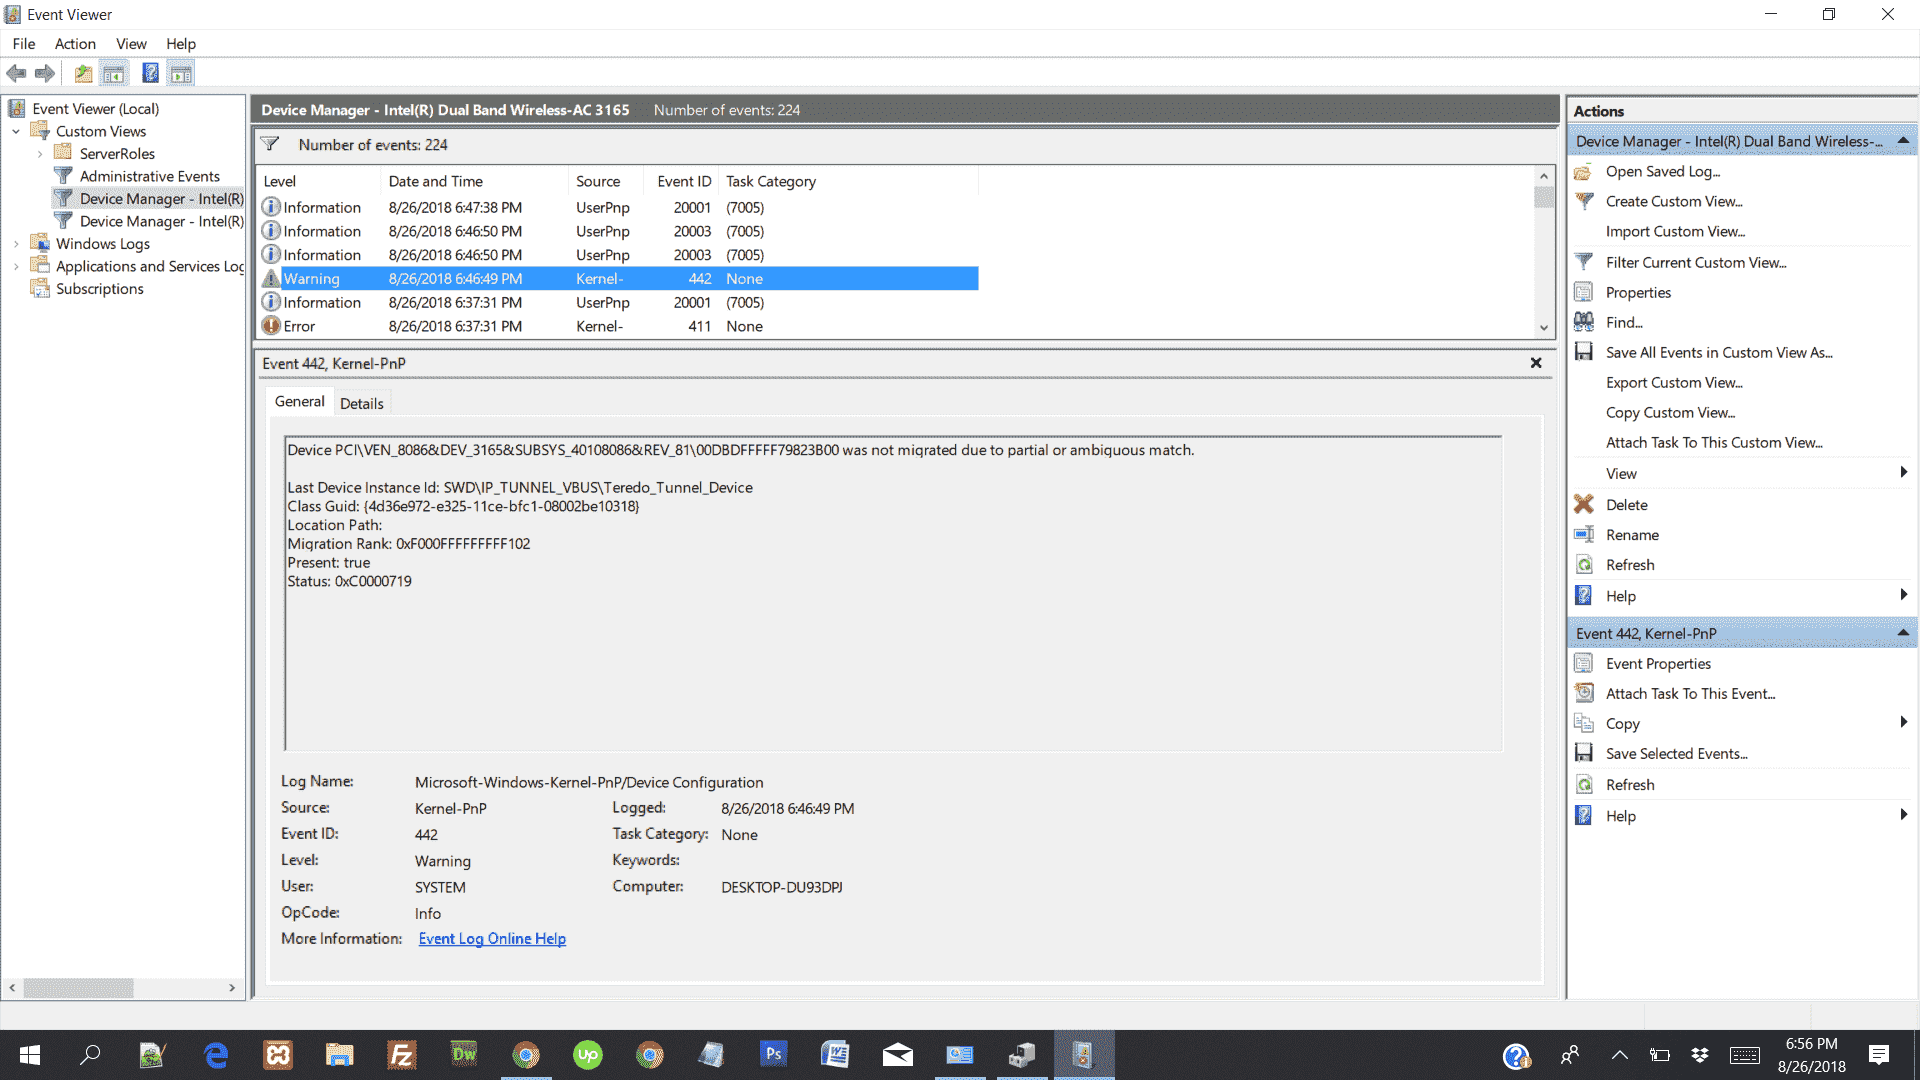Click the tree pane scroll-right arrow
1920x1080 pixels.
232,988
